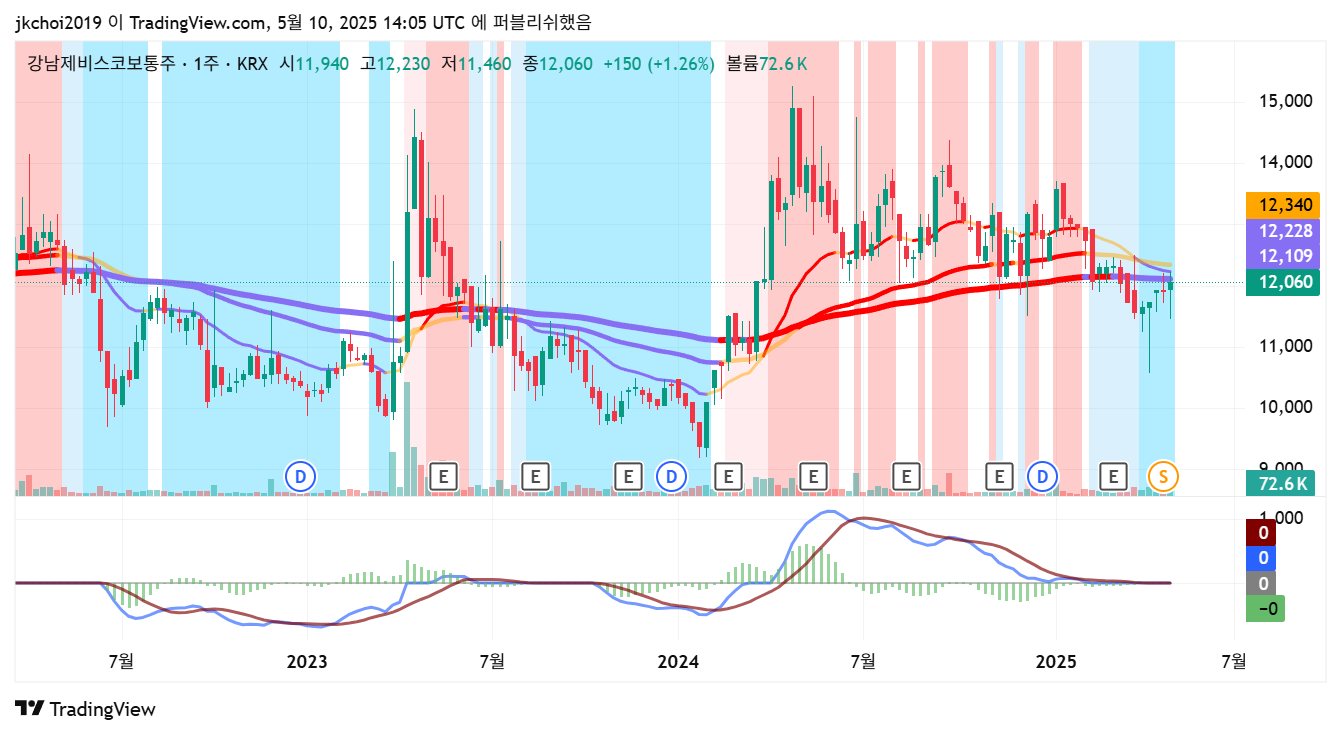Click the 14,000 price axis label
The image size is (1341, 735).
(1287, 163)
